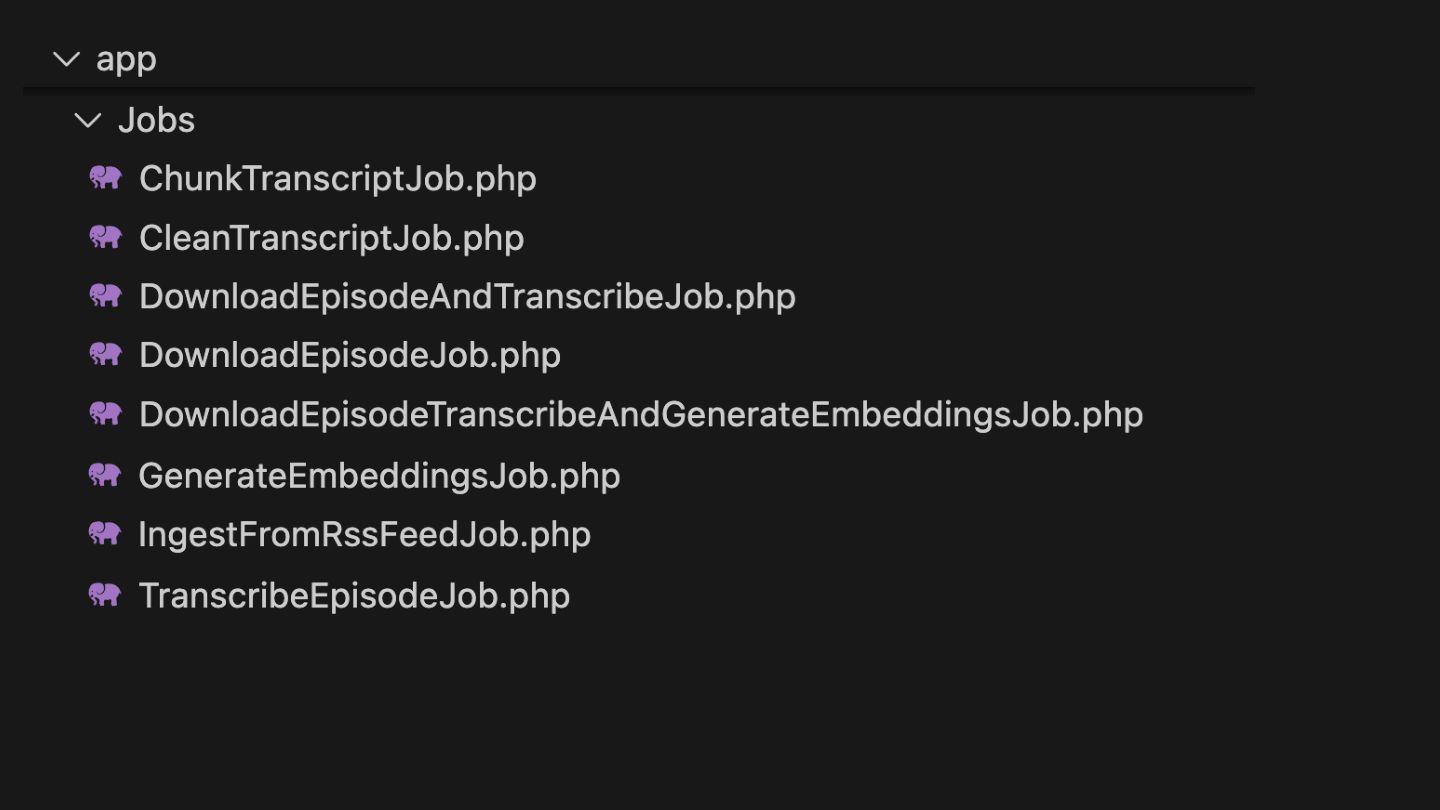Click the PHP elephant icon beside ChunkTranscriptJob.php
The width and height of the screenshot is (1440, 810).
[105, 178]
